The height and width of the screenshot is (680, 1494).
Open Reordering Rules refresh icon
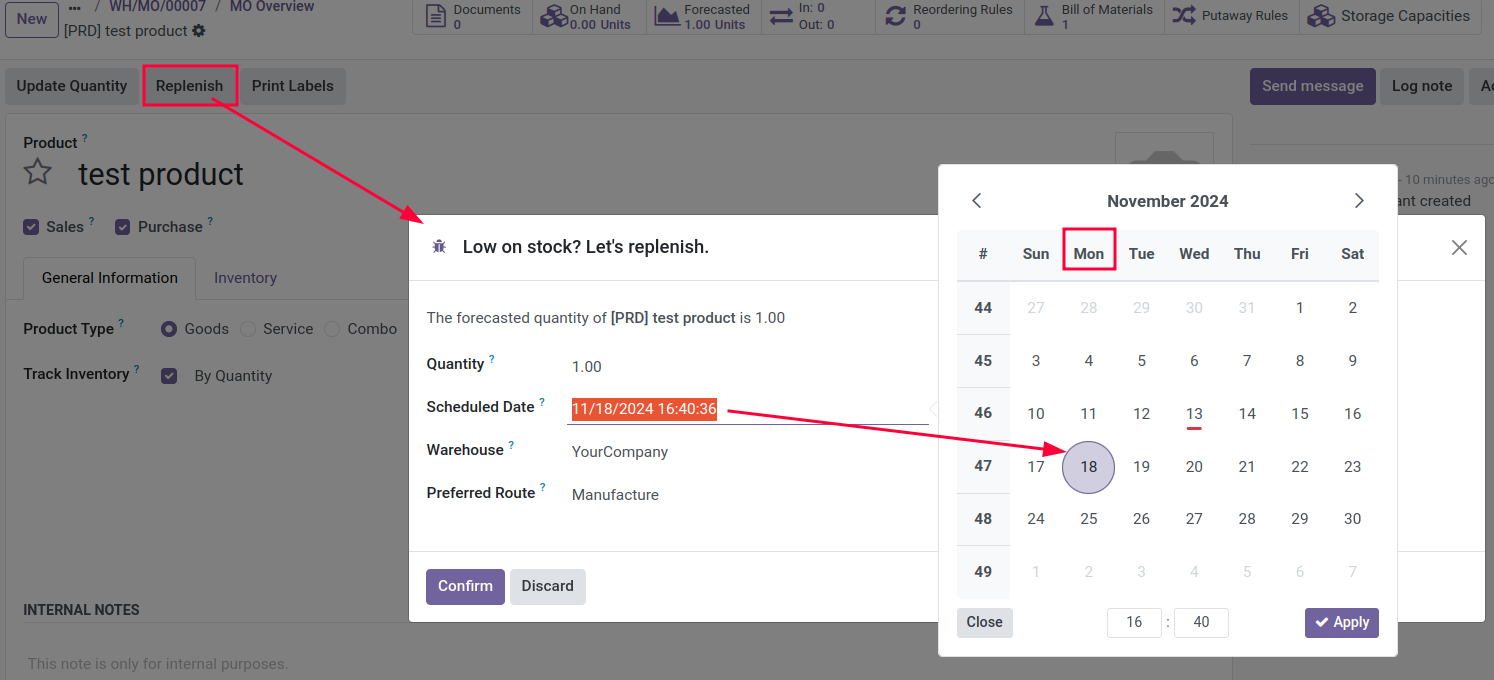[896, 16]
